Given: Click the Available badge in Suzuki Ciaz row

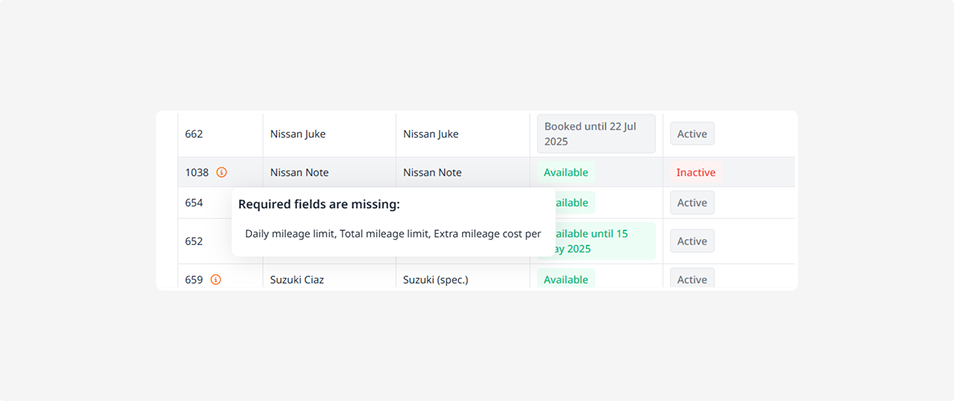Looking at the screenshot, I should 565,280.
